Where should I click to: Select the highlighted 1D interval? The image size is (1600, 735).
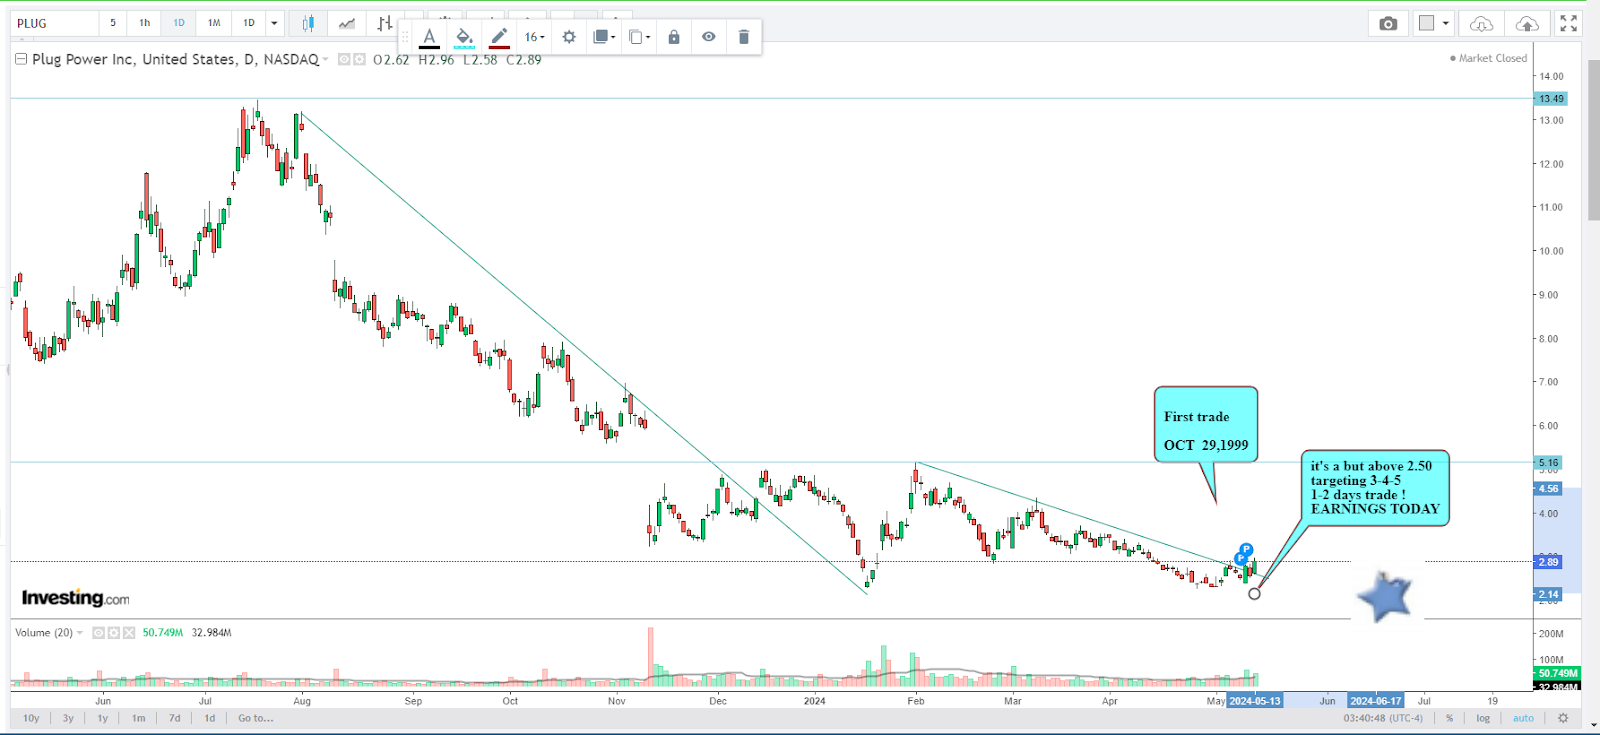coord(179,23)
